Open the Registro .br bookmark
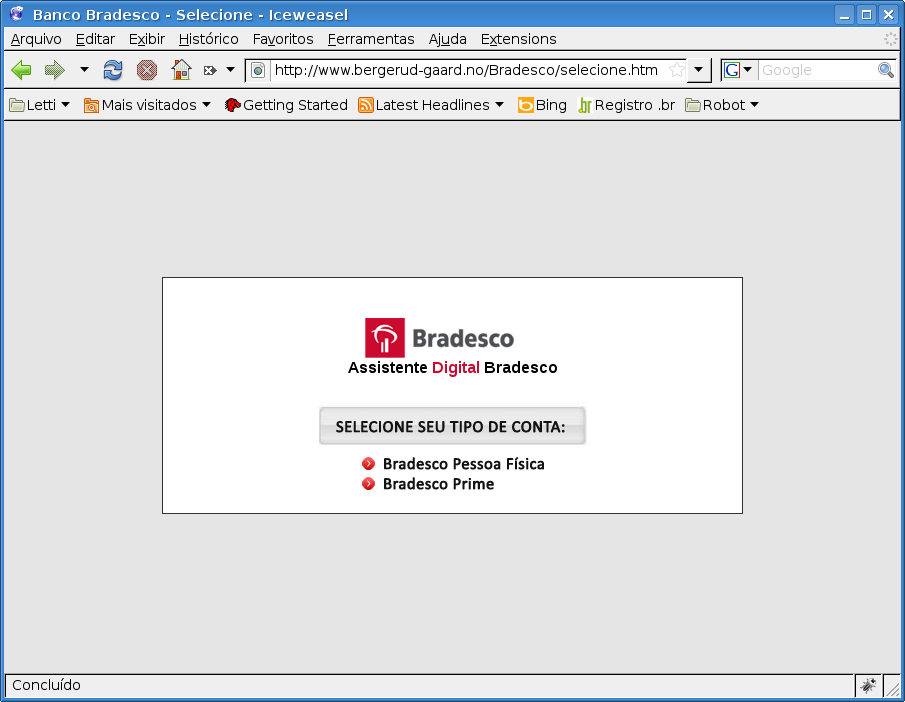 click(x=626, y=105)
